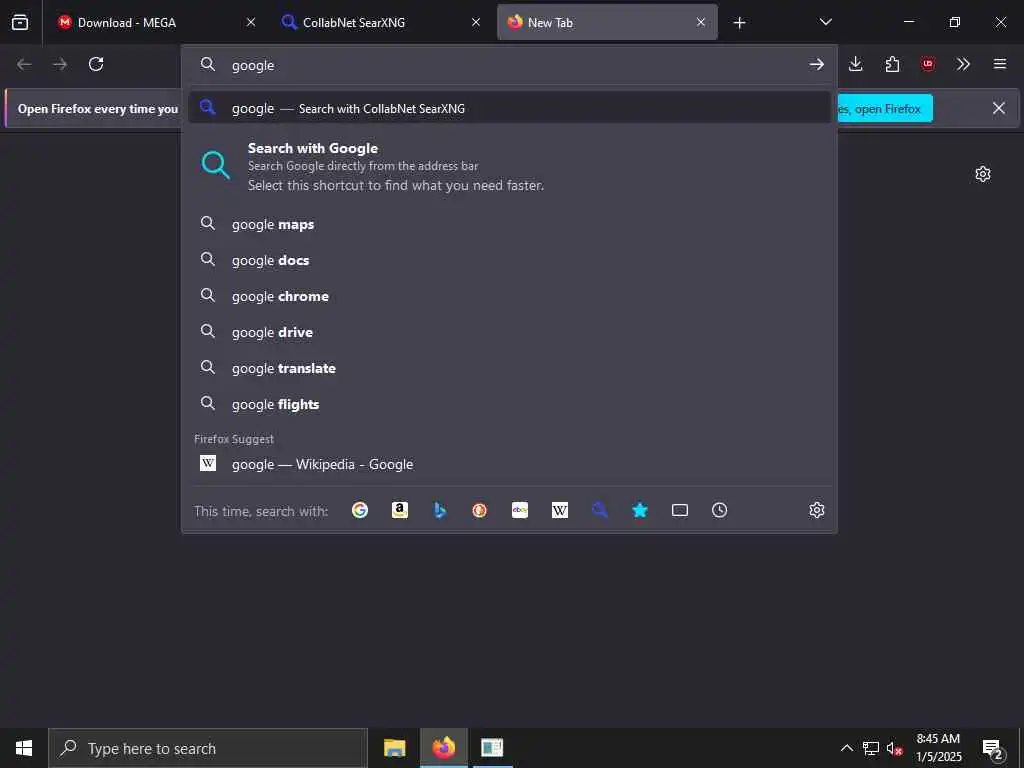The height and width of the screenshot is (768, 1024).
Task: Dismiss the Open Firefox notification bar
Action: 999,108
